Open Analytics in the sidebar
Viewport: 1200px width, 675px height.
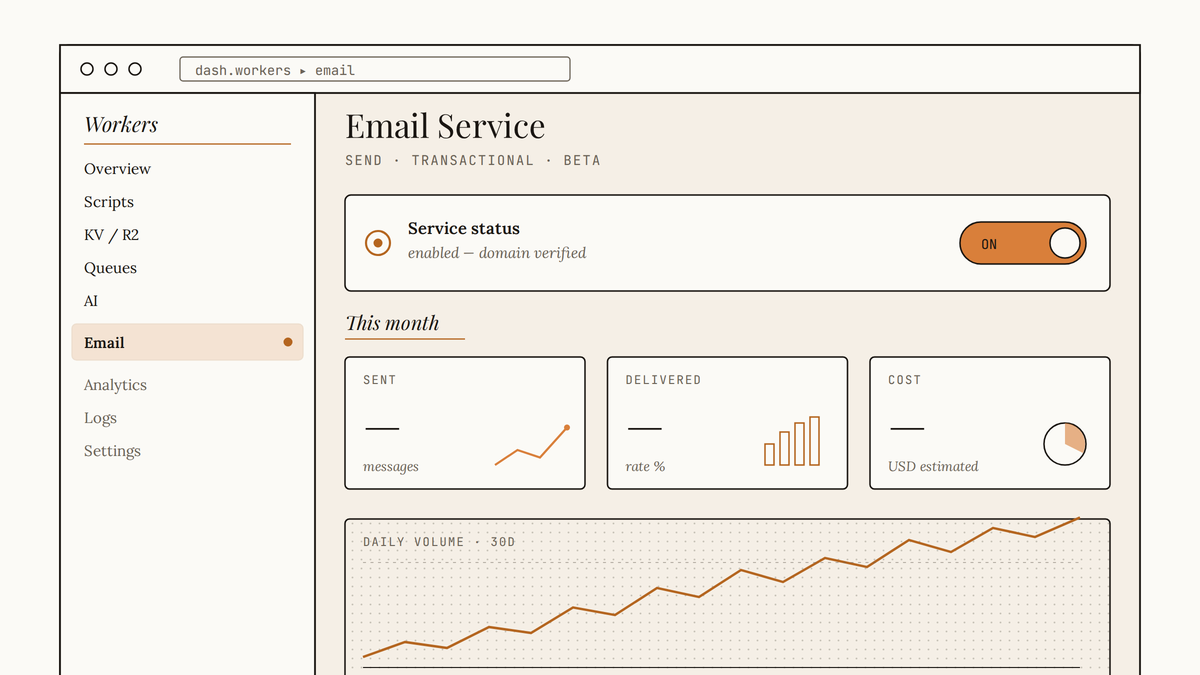pos(115,385)
